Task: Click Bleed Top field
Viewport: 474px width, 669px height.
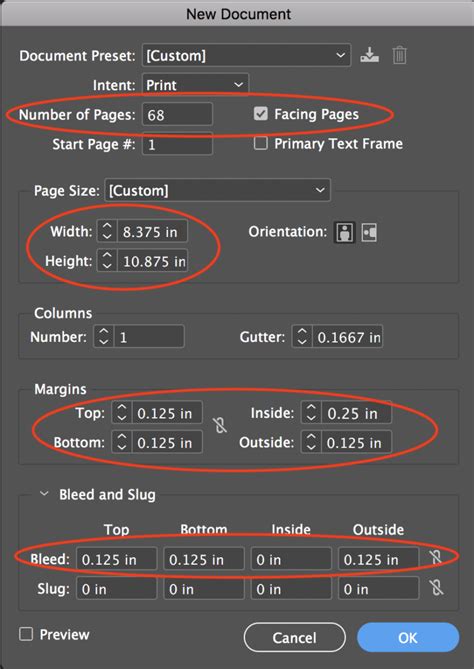Action: pyautogui.click(x=116, y=559)
